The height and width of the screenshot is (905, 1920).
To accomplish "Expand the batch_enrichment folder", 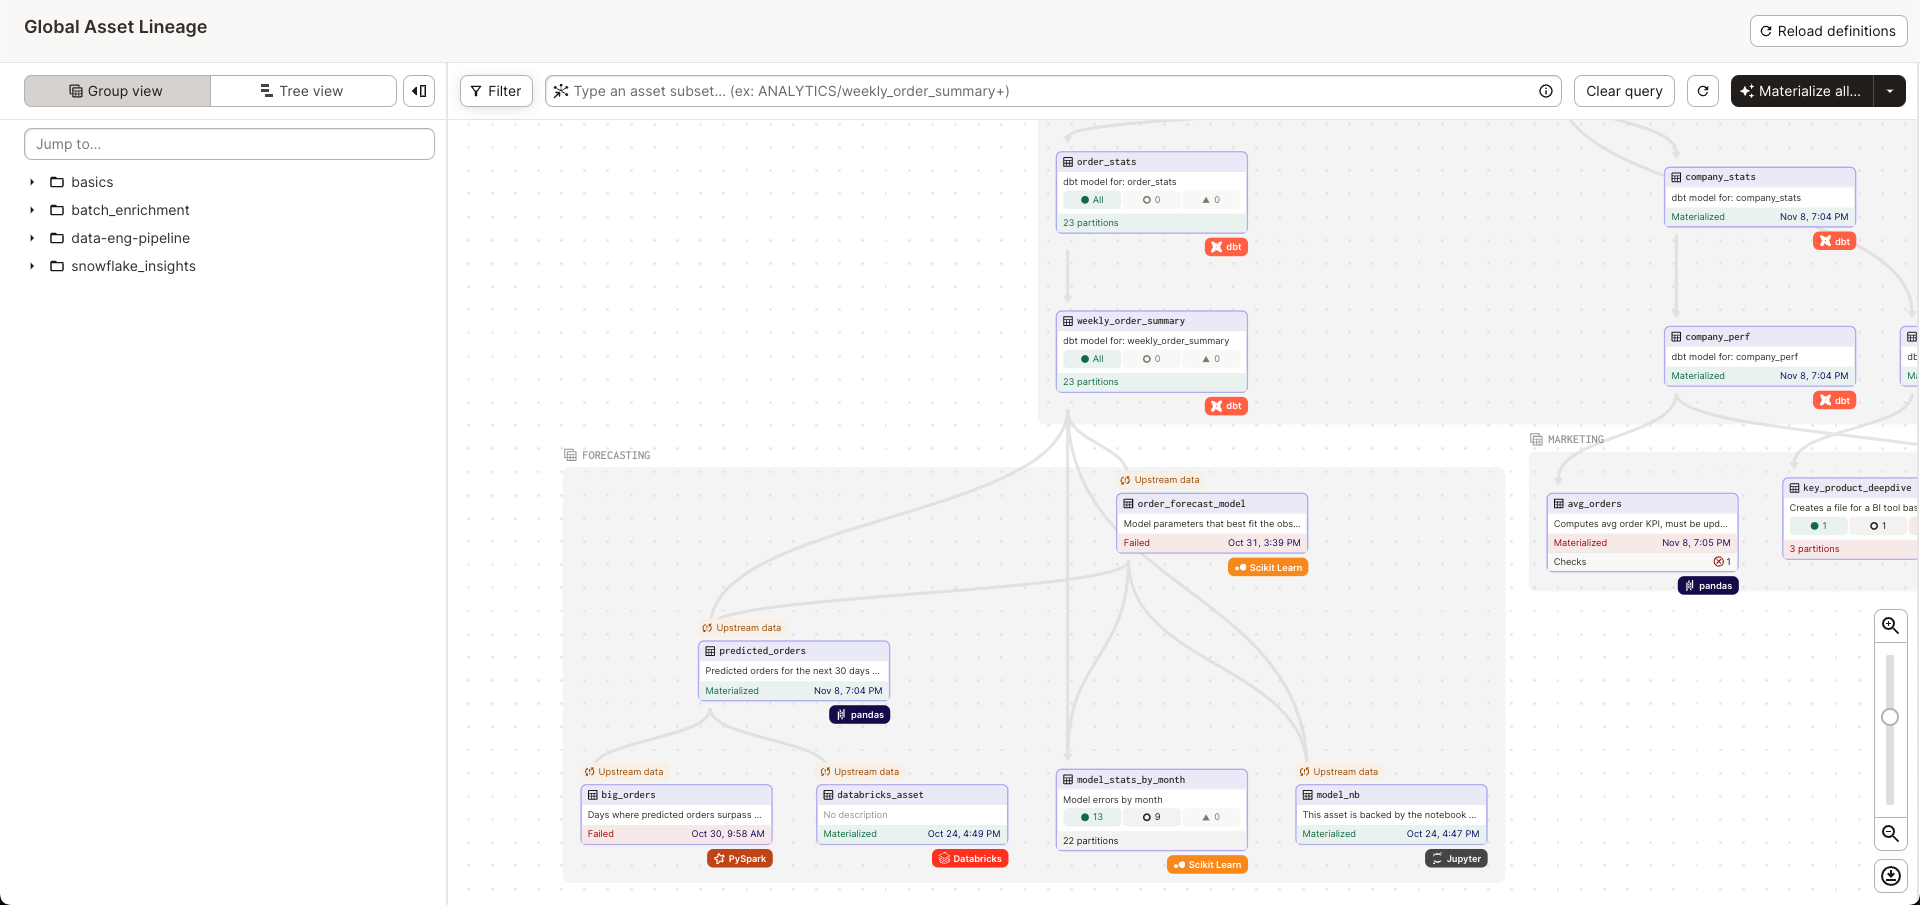I will pos(32,210).
